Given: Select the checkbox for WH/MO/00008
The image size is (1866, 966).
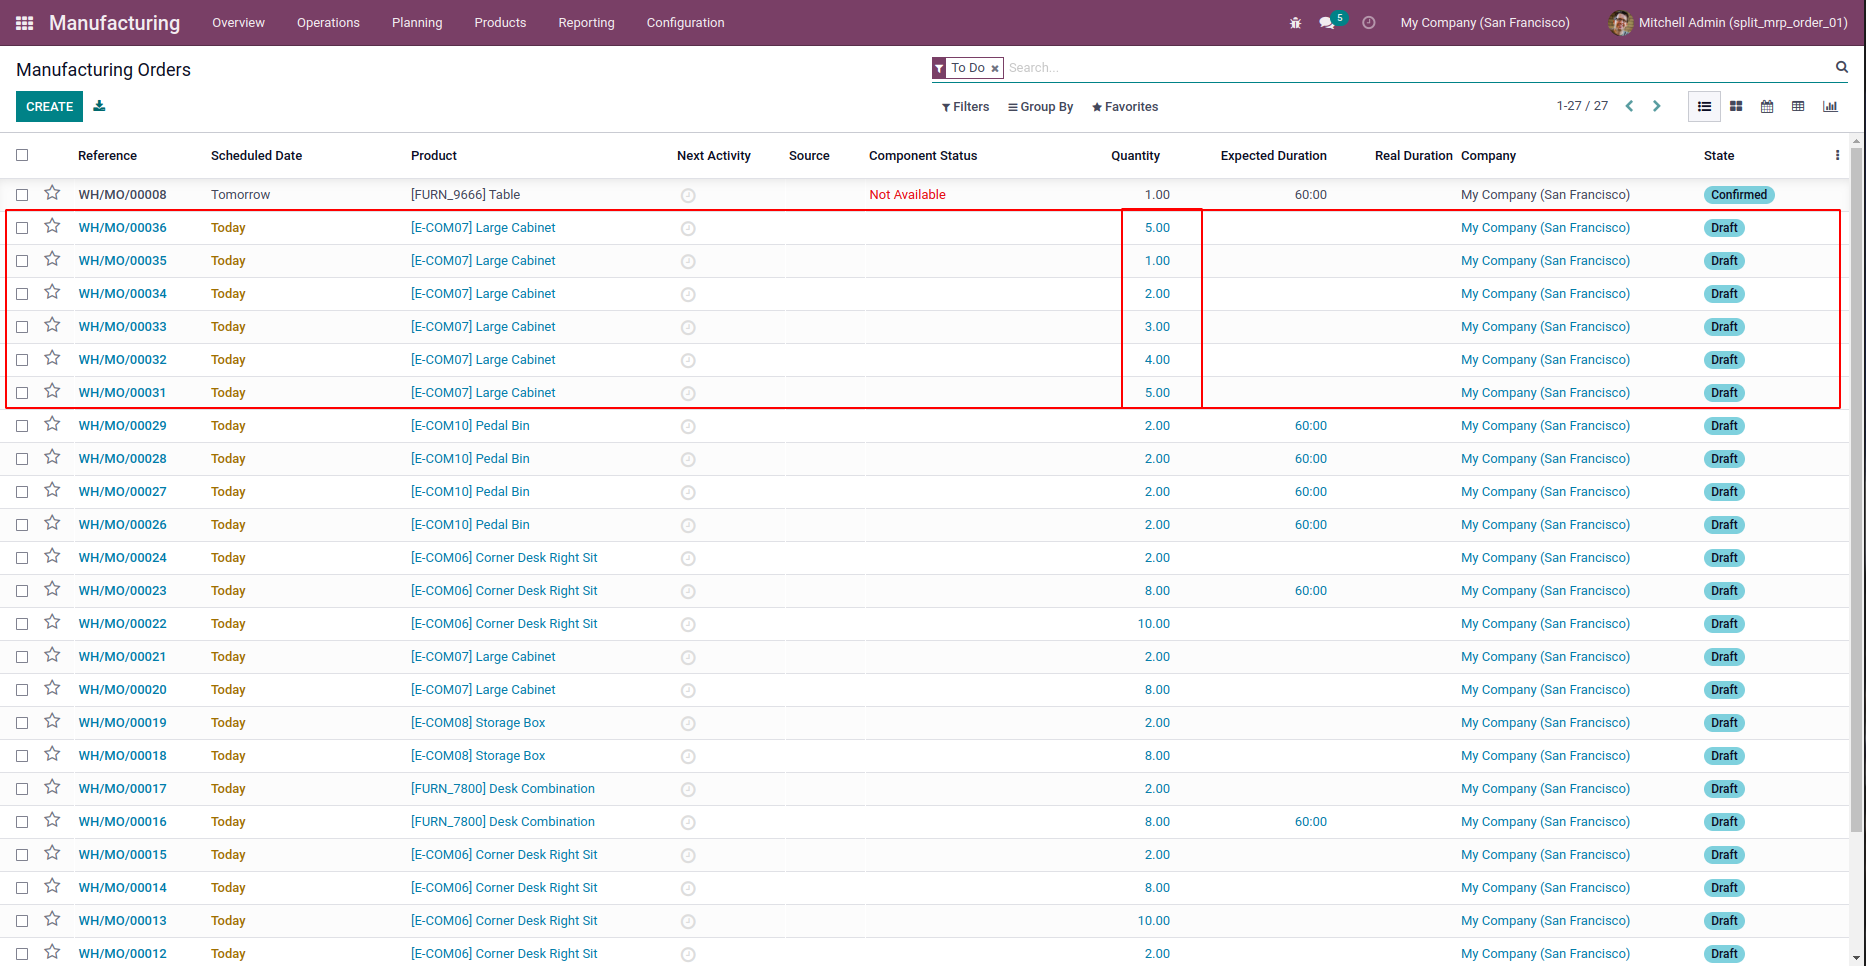Looking at the screenshot, I should 22,195.
